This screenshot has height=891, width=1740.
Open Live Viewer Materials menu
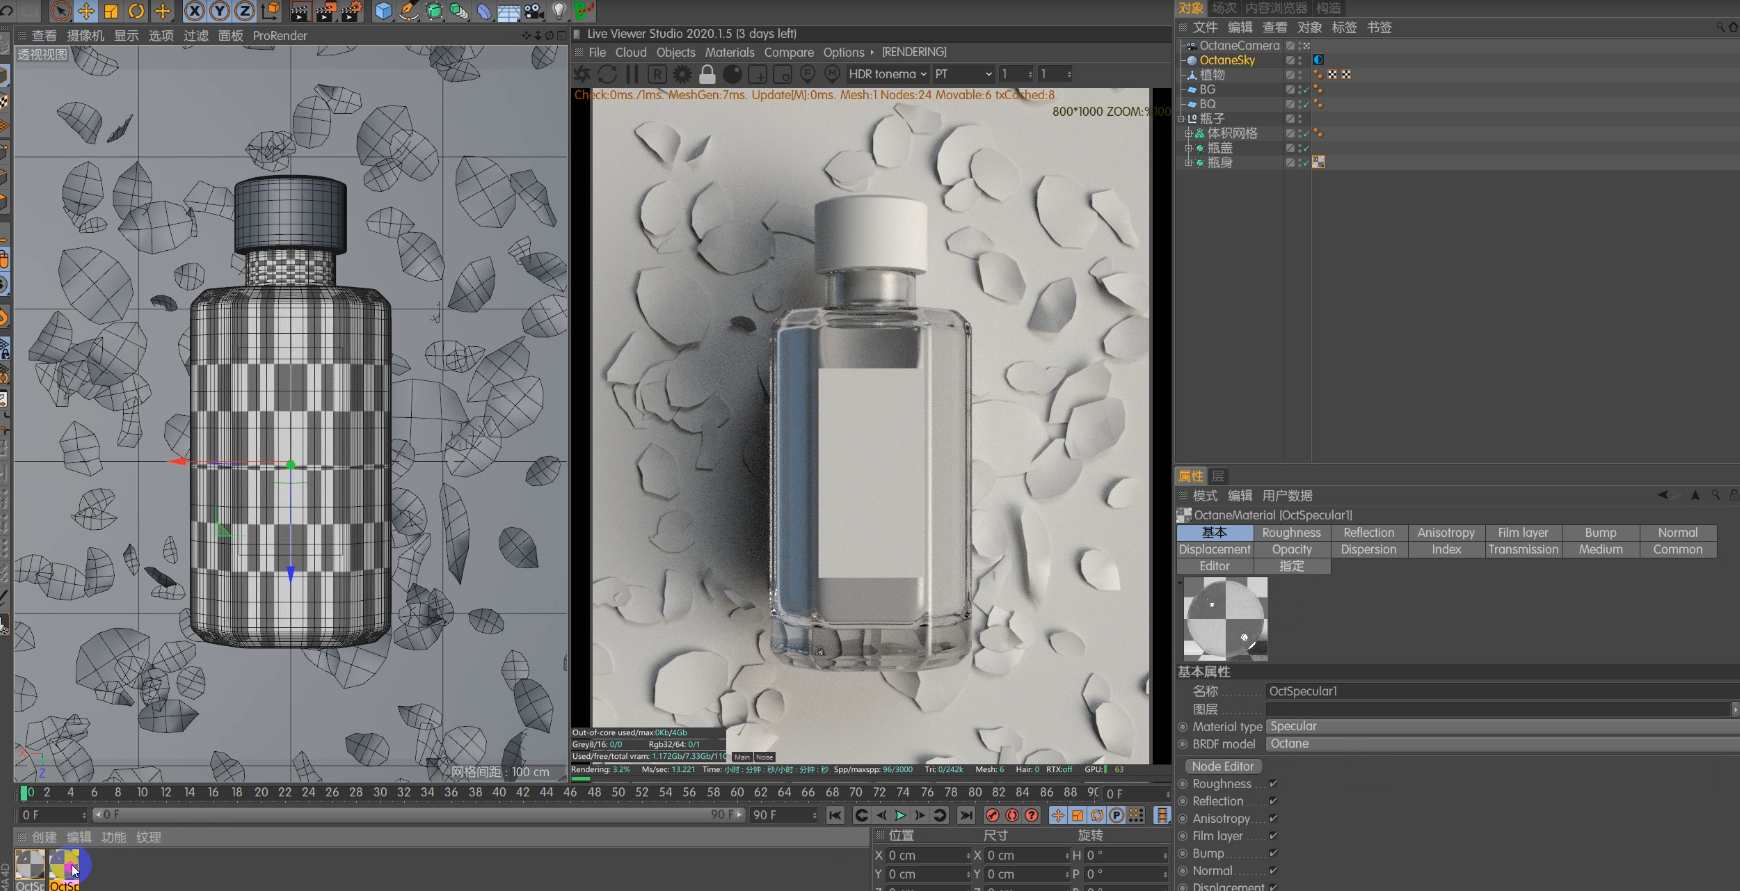pos(730,53)
